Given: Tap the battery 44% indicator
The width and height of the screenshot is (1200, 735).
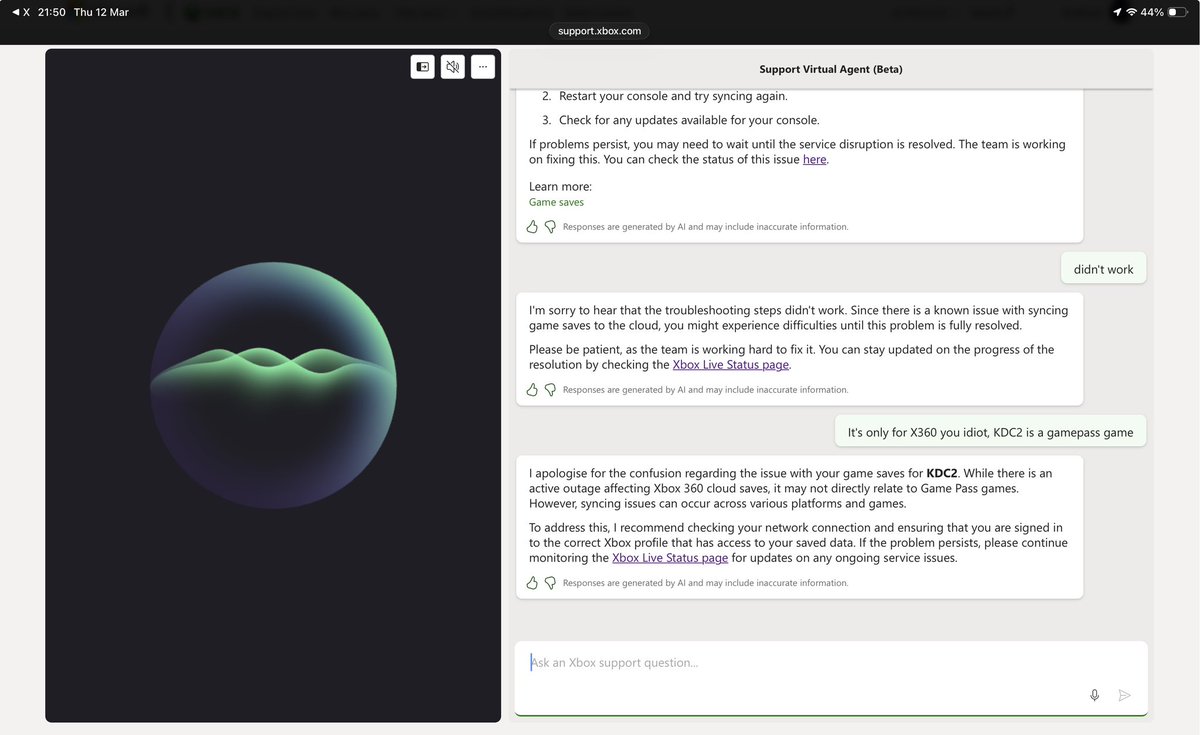Looking at the screenshot, I should (x=1164, y=12).
